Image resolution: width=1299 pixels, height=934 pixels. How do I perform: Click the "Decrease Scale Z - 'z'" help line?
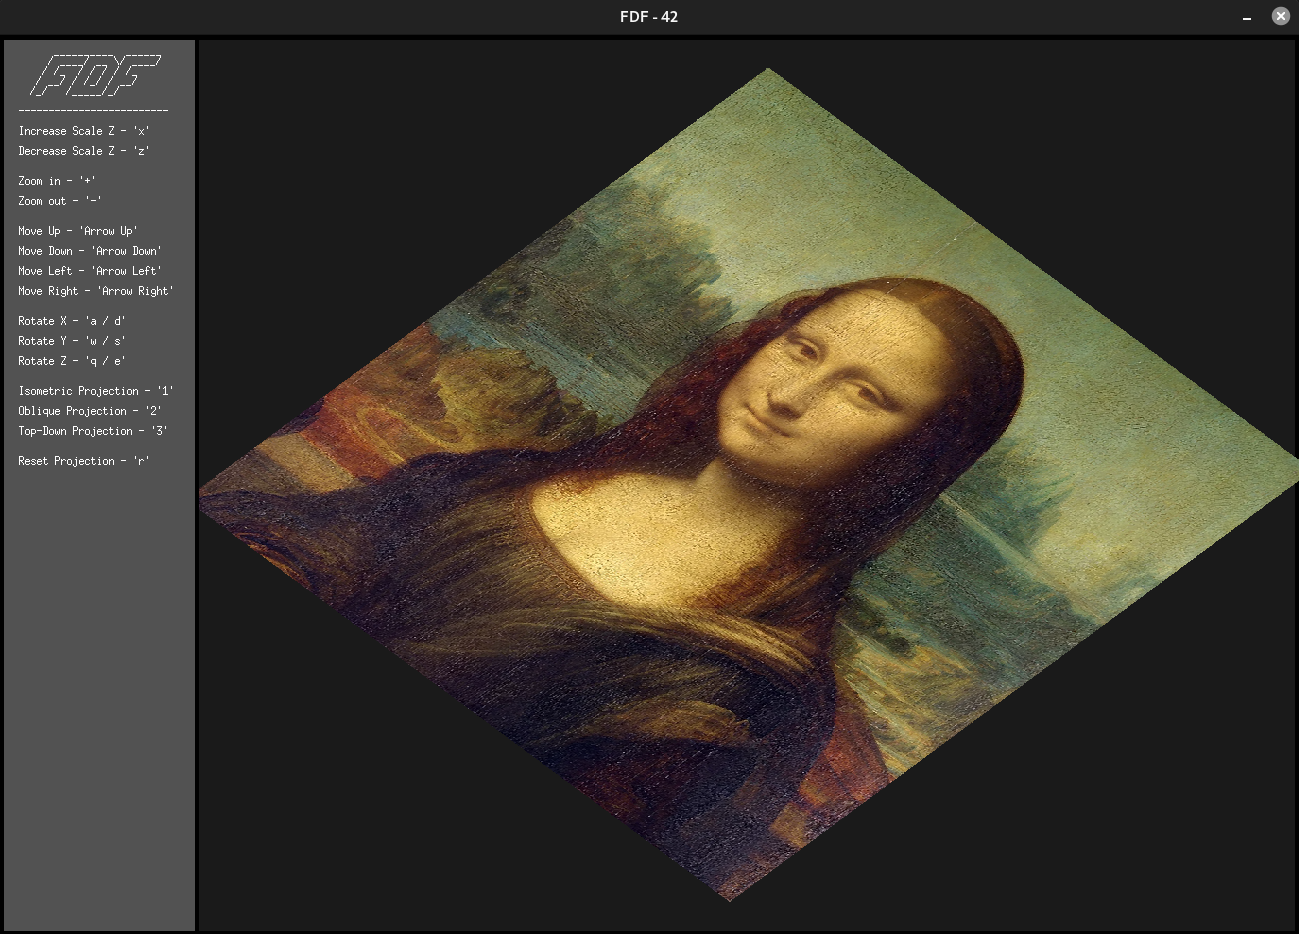[84, 151]
